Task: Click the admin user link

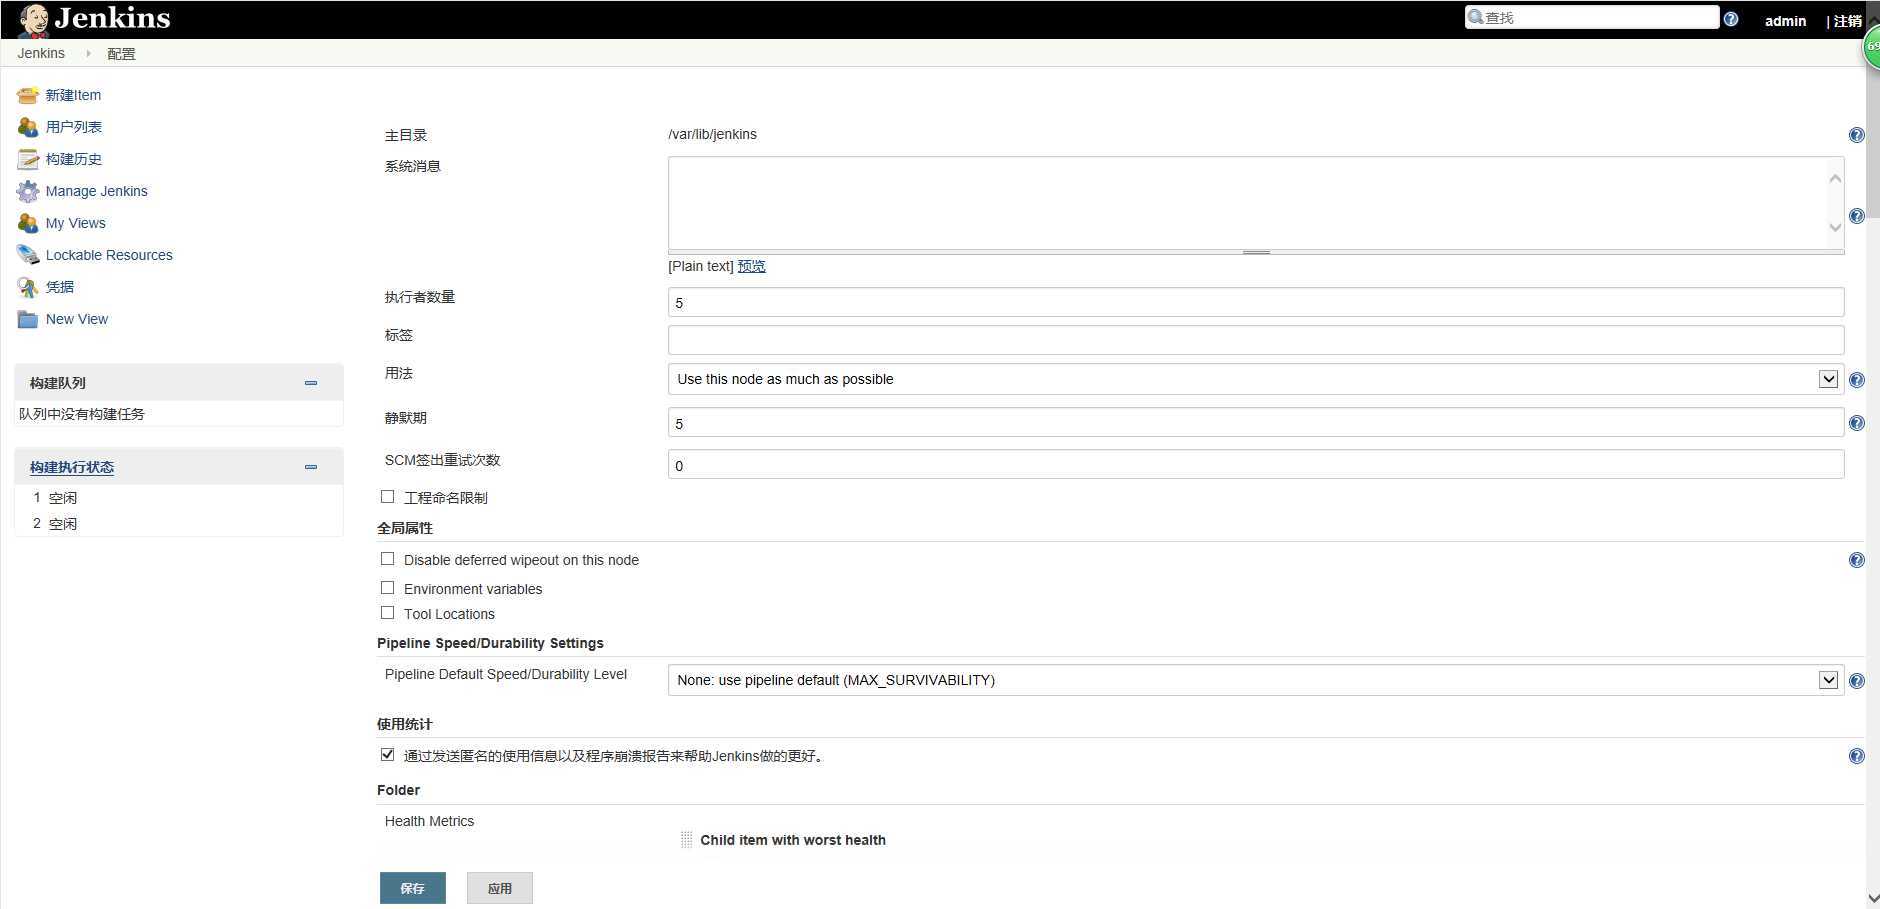Action: point(1785,21)
